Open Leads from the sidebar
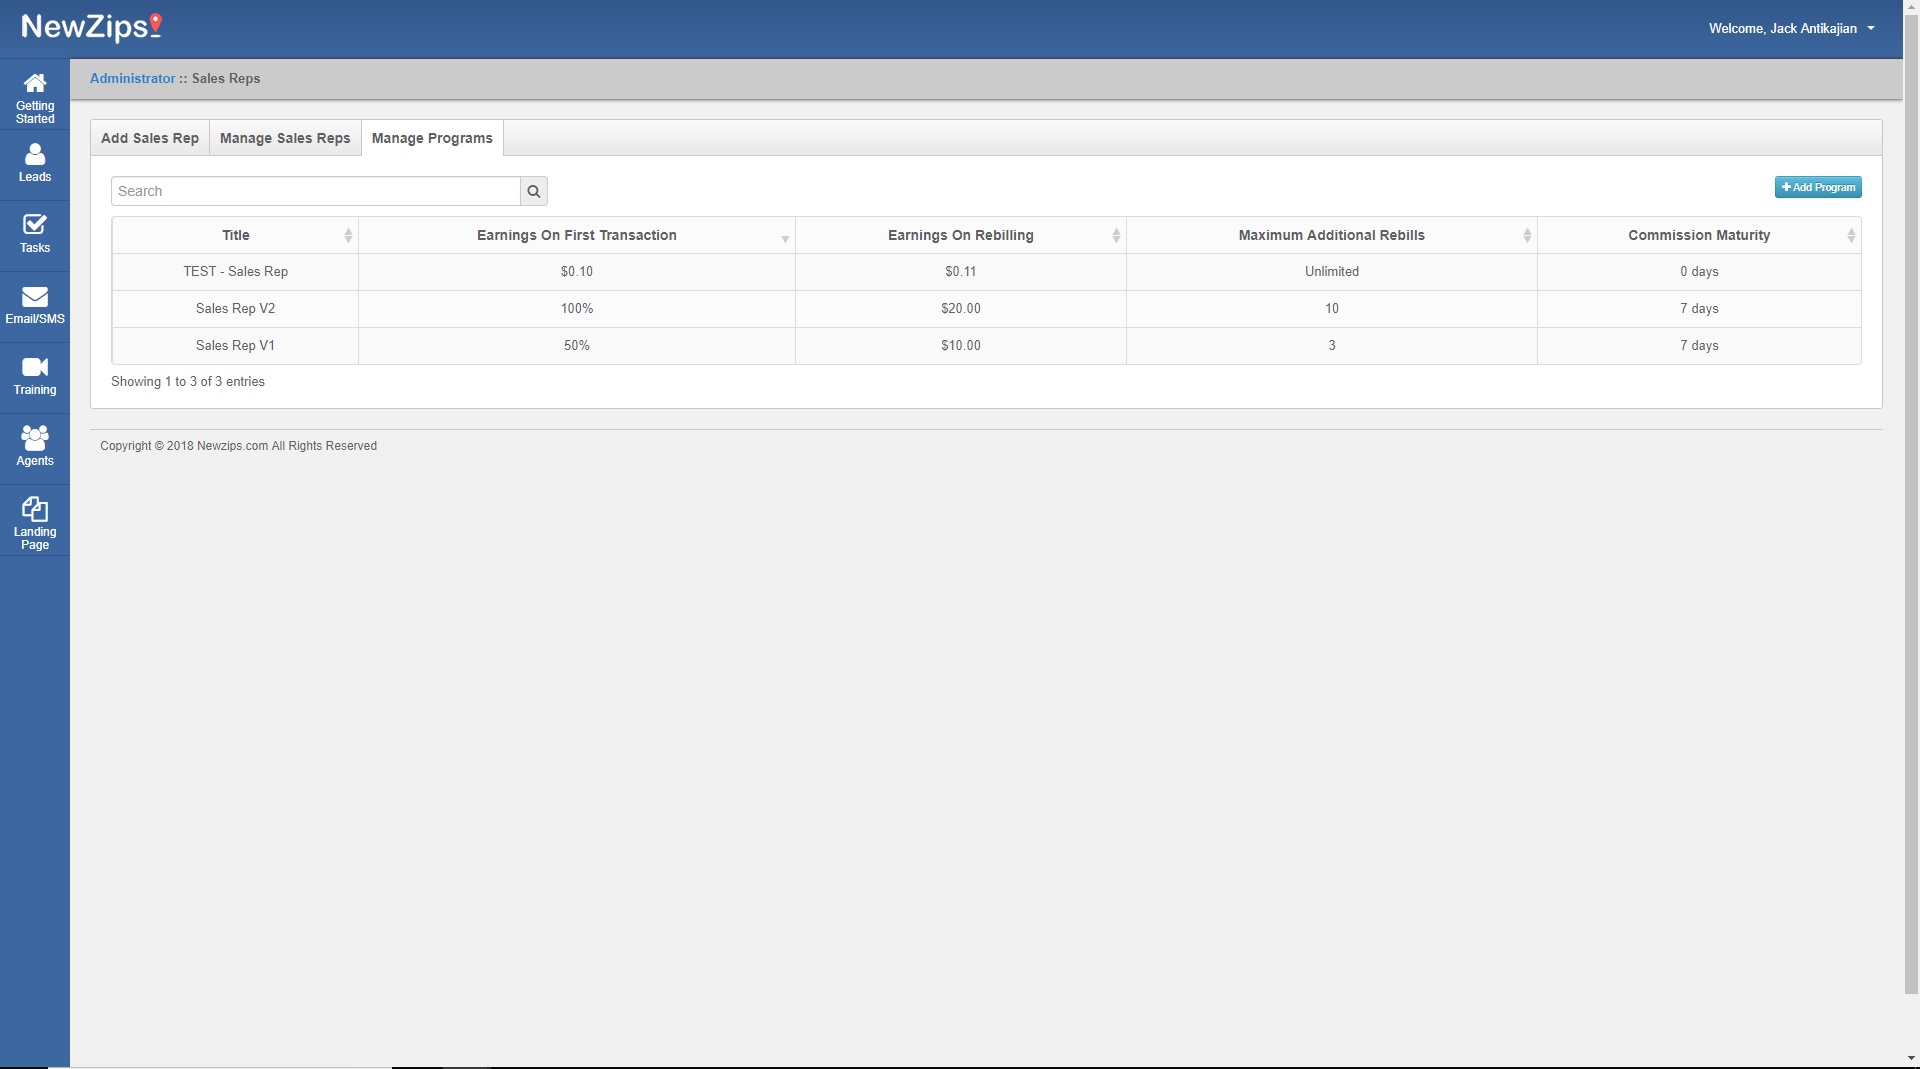 (35, 163)
